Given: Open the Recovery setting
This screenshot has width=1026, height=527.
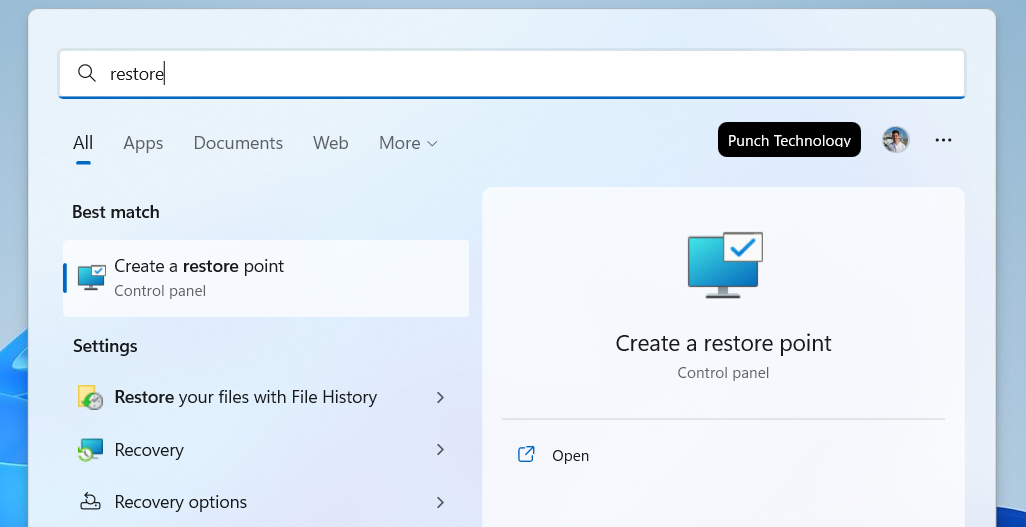Looking at the screenshot, I should (260, 450).
